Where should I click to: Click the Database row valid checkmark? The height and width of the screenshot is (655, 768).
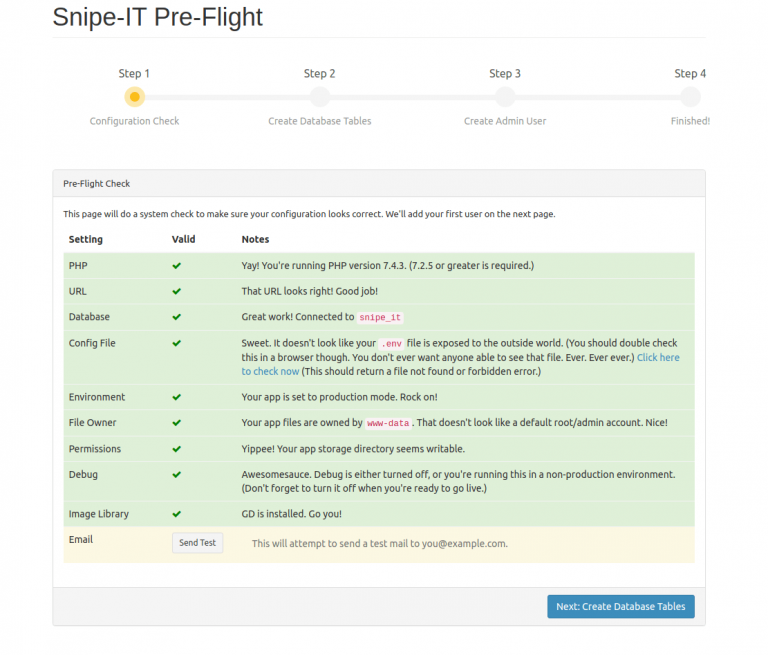(x=177, y=317)
